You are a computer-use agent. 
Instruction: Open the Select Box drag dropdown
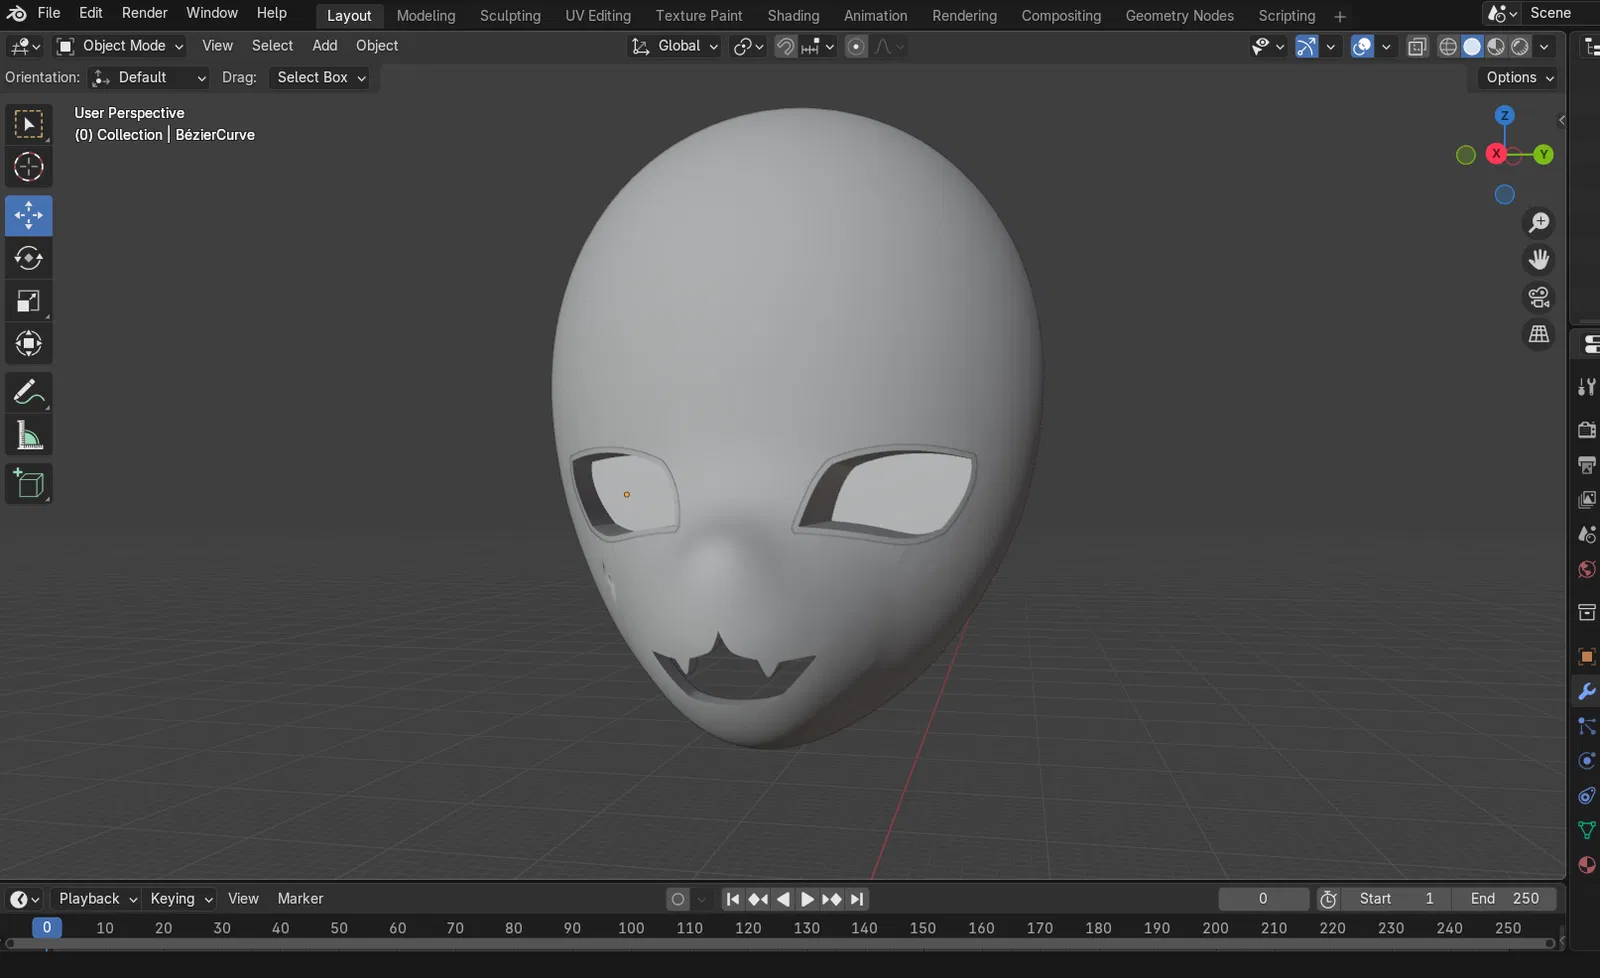click(x=320, y=78)
